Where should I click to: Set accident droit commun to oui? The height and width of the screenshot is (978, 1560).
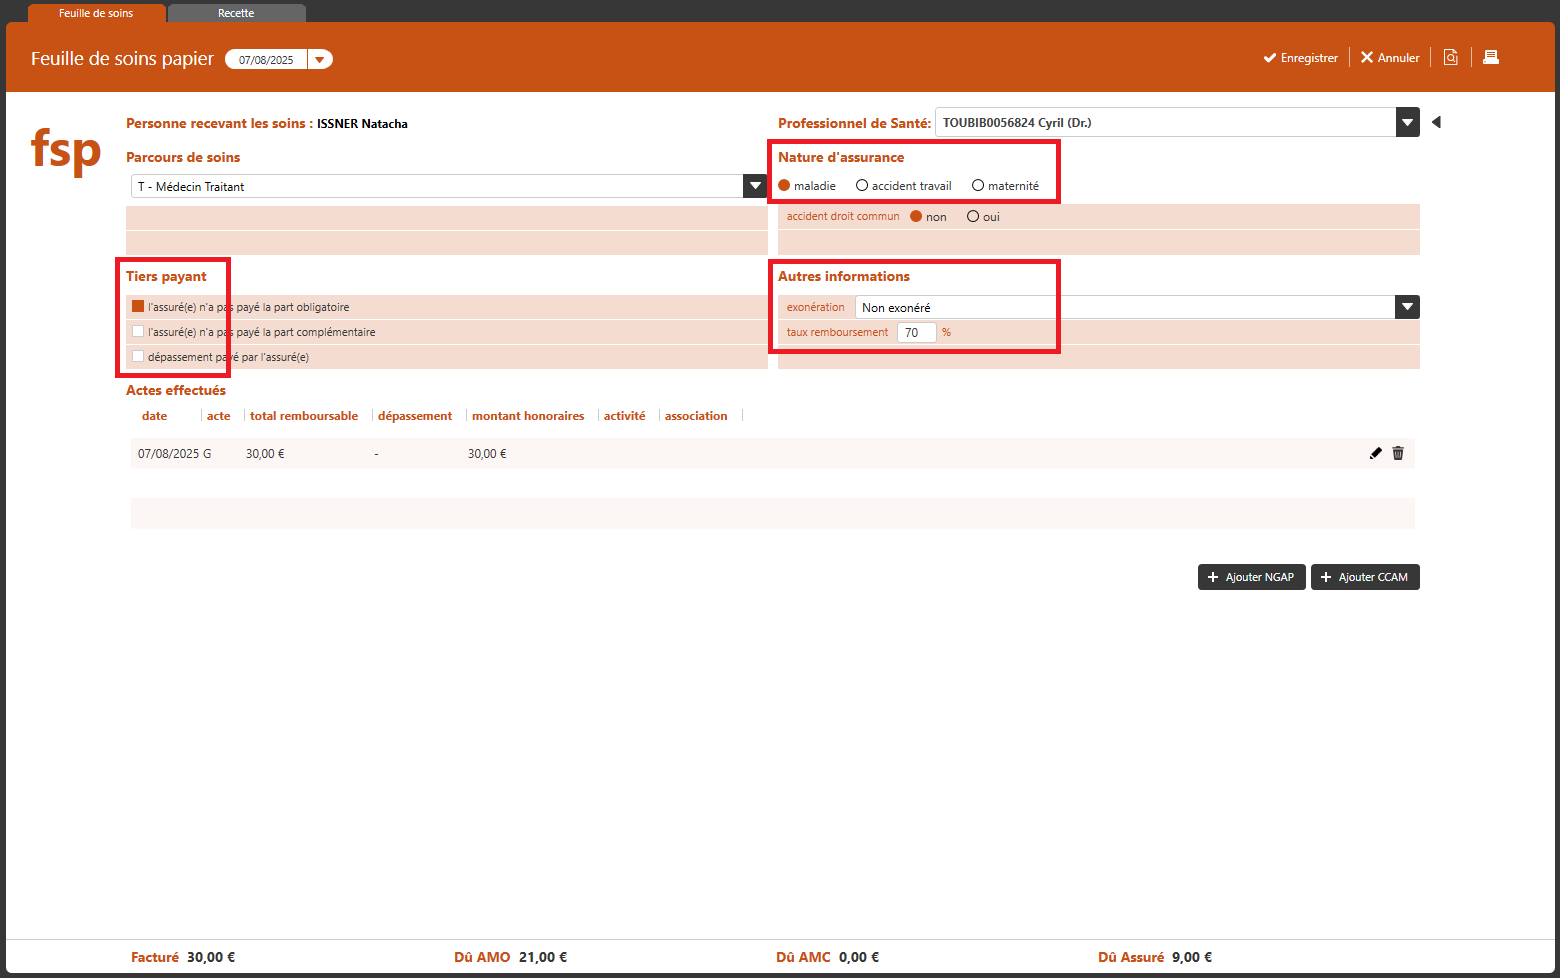[973, 217]
